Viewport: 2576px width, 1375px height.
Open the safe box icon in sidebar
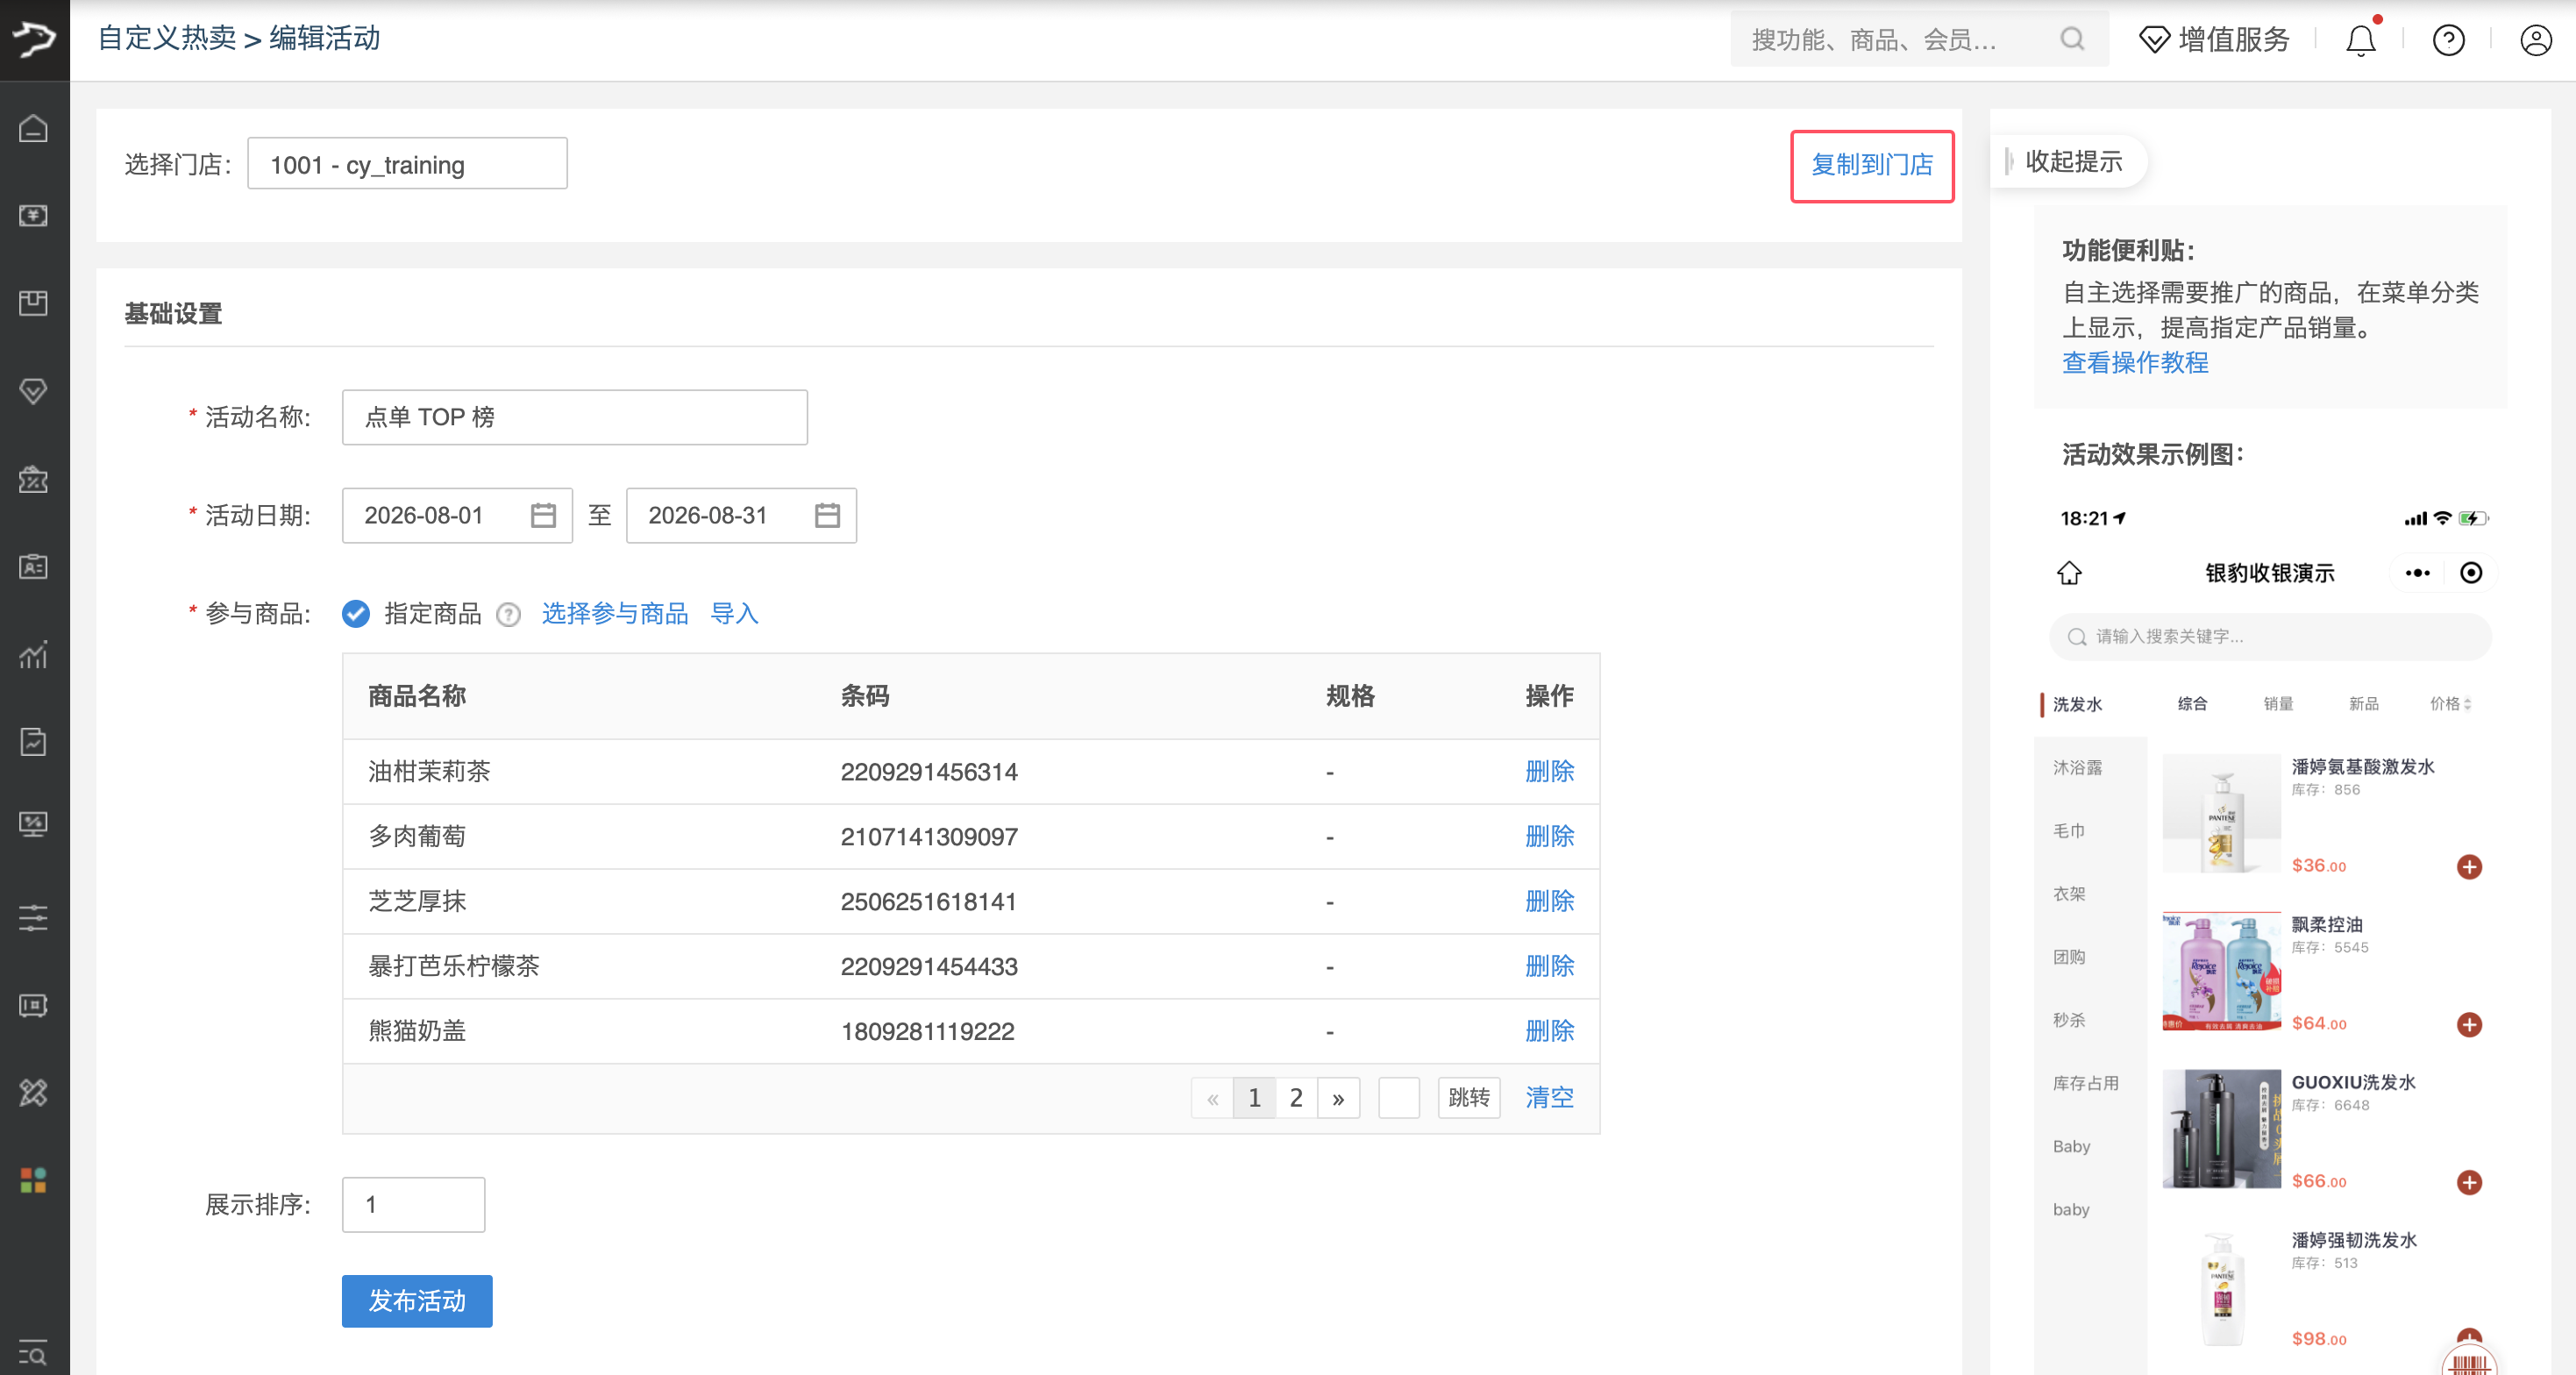point(34,1005)
